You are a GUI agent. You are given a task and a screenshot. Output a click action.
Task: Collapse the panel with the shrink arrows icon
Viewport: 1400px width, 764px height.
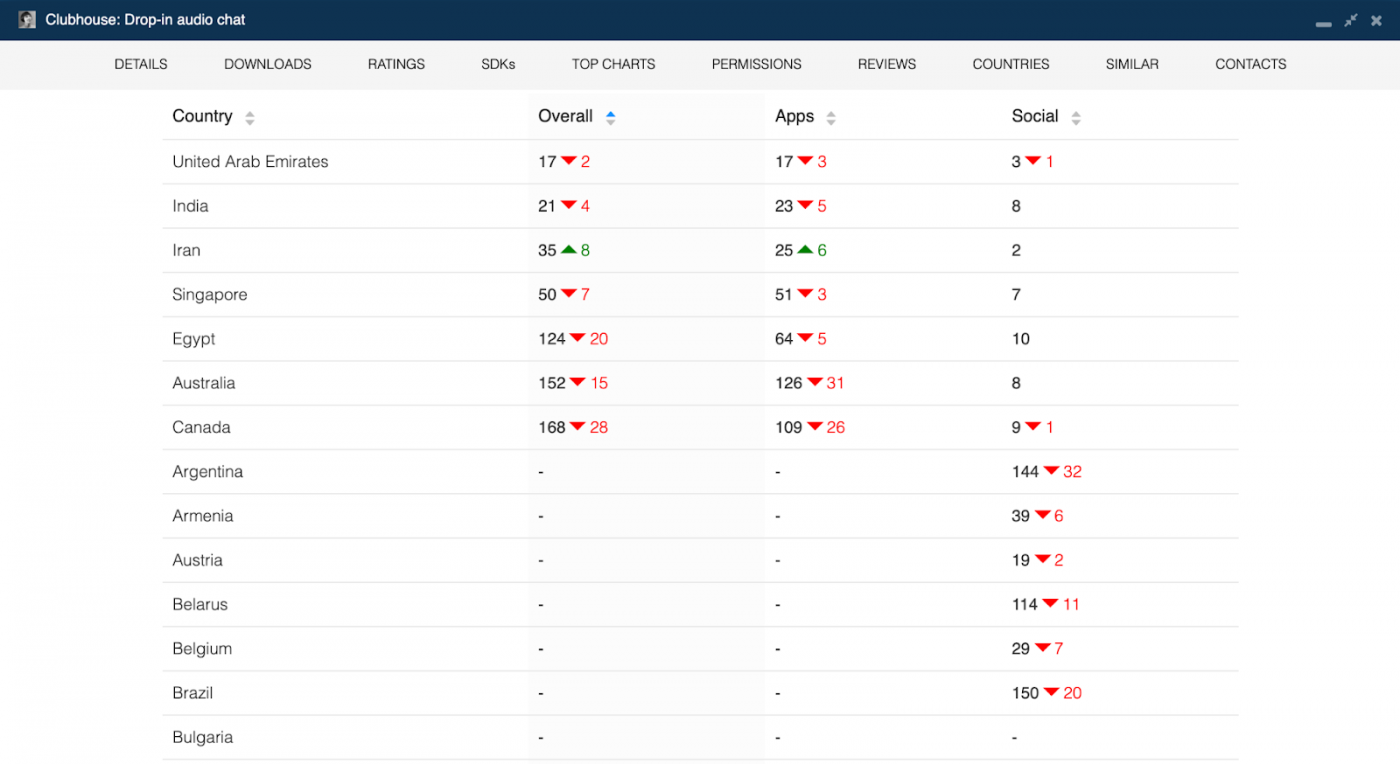pos(1351,20)
